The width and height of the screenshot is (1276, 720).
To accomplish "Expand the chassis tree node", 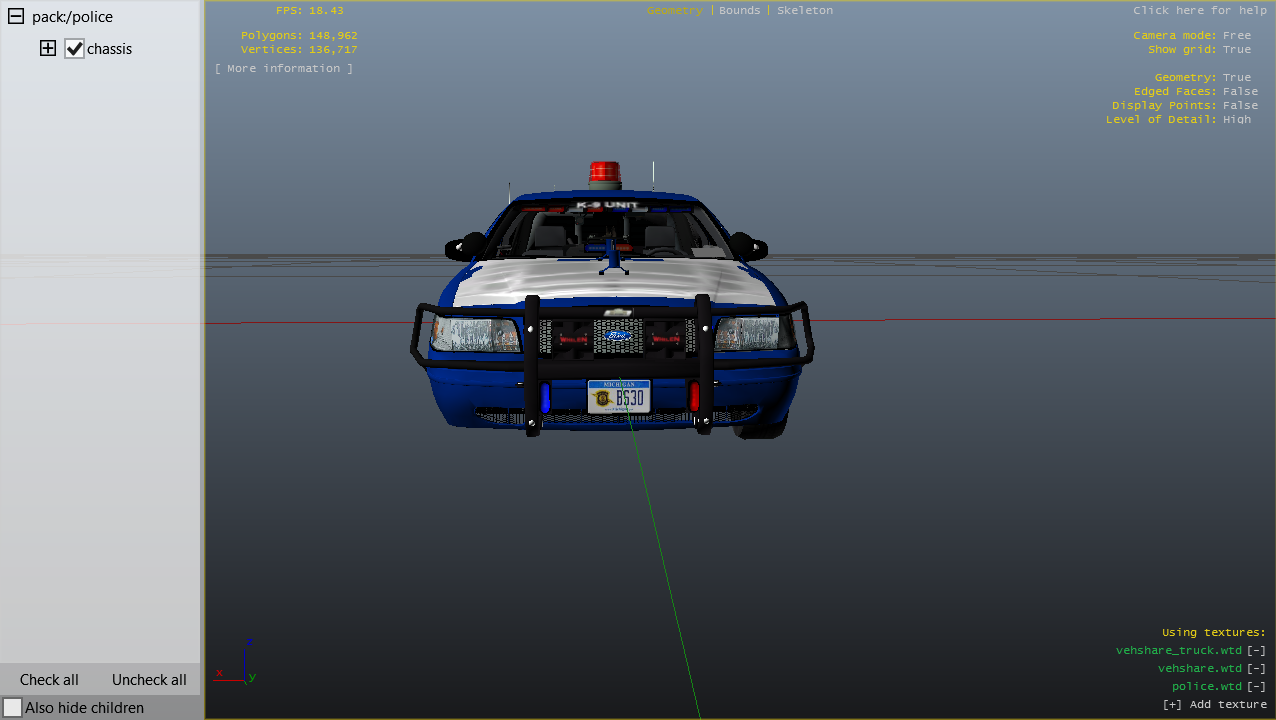I will pyautogui.click(x=48, y=48).
